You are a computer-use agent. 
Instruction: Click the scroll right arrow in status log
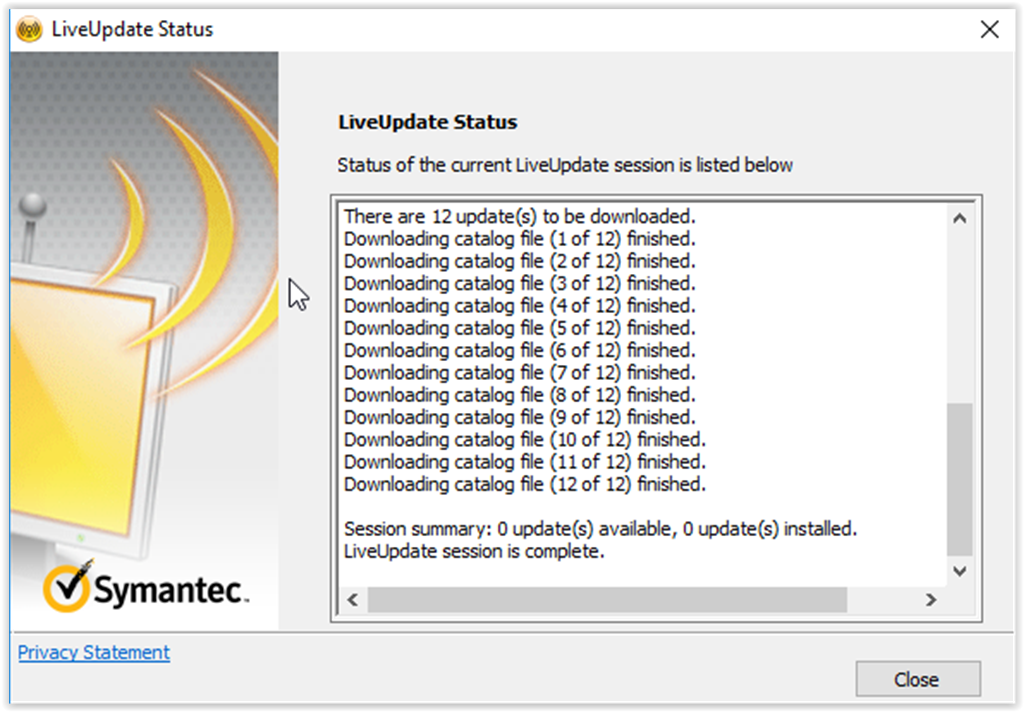click(x=931, y=600)
